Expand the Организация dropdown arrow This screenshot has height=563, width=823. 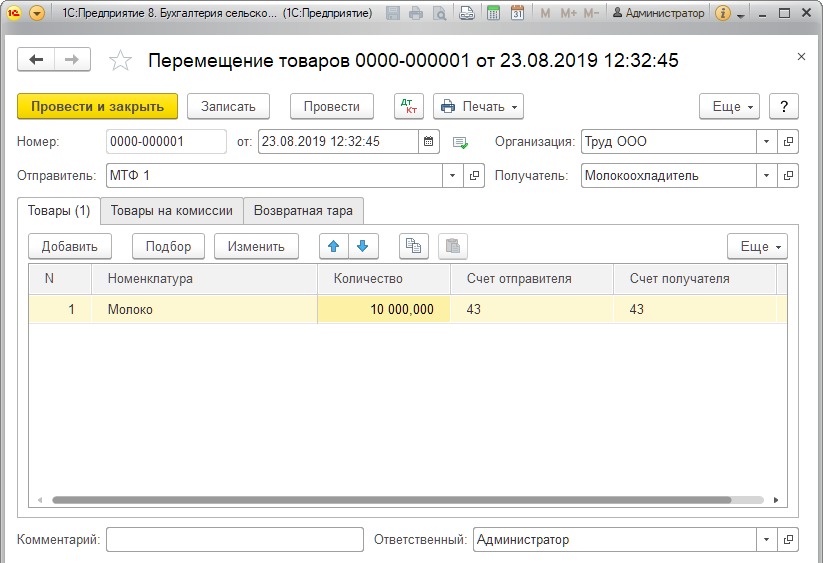click(766, 142)
